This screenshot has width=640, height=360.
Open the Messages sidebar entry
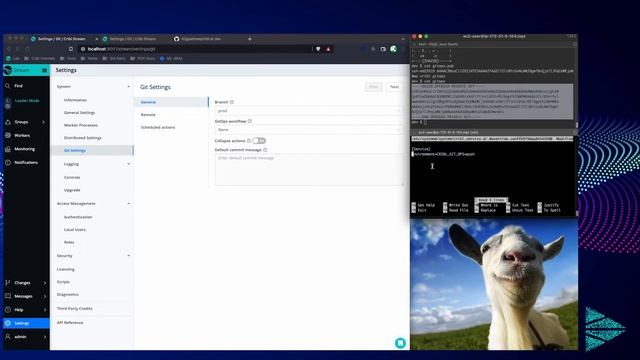(23, 296)
